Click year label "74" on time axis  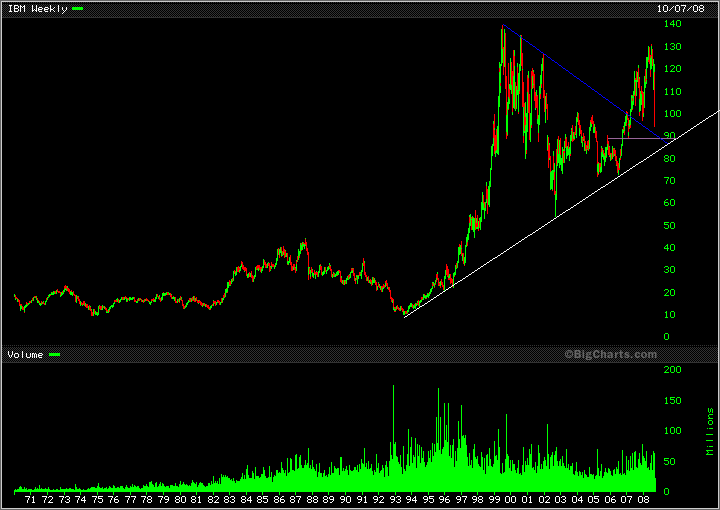tap(80, 499)
